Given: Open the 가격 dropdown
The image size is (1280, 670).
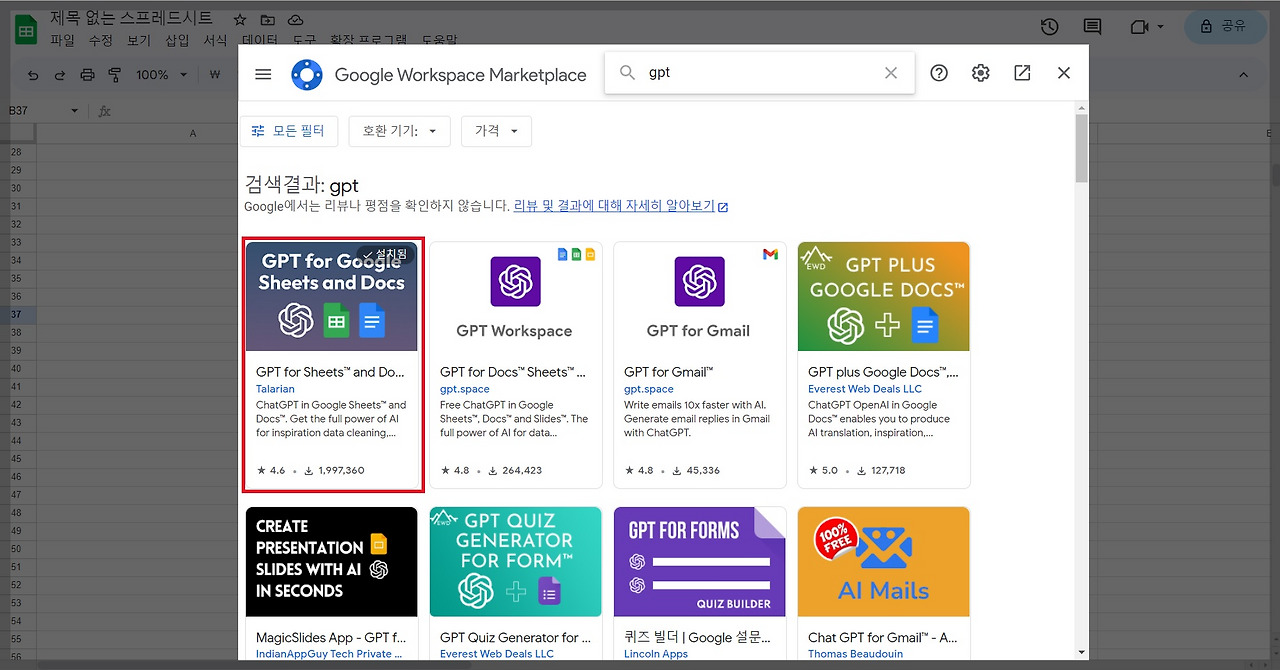Looking at the screenshot, I should click(x=496, y=131).
